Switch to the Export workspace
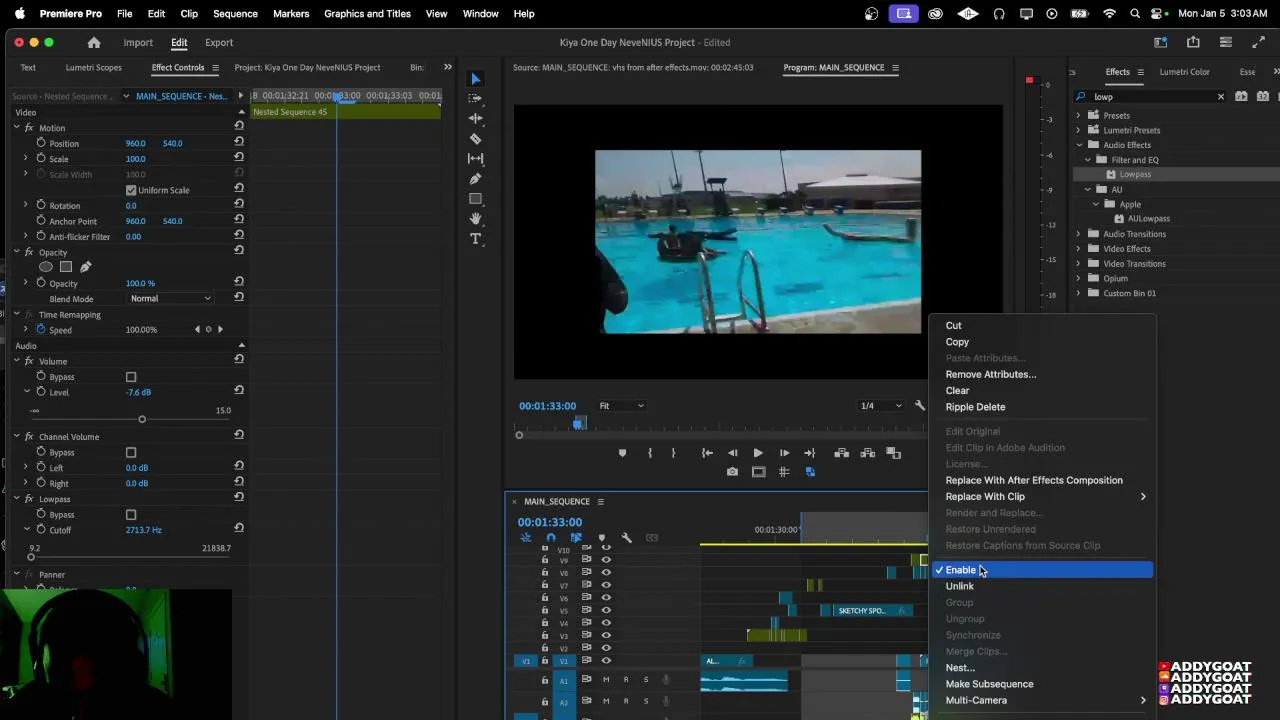This screenshot has width=1280, height=720. [x=218, y=43]
